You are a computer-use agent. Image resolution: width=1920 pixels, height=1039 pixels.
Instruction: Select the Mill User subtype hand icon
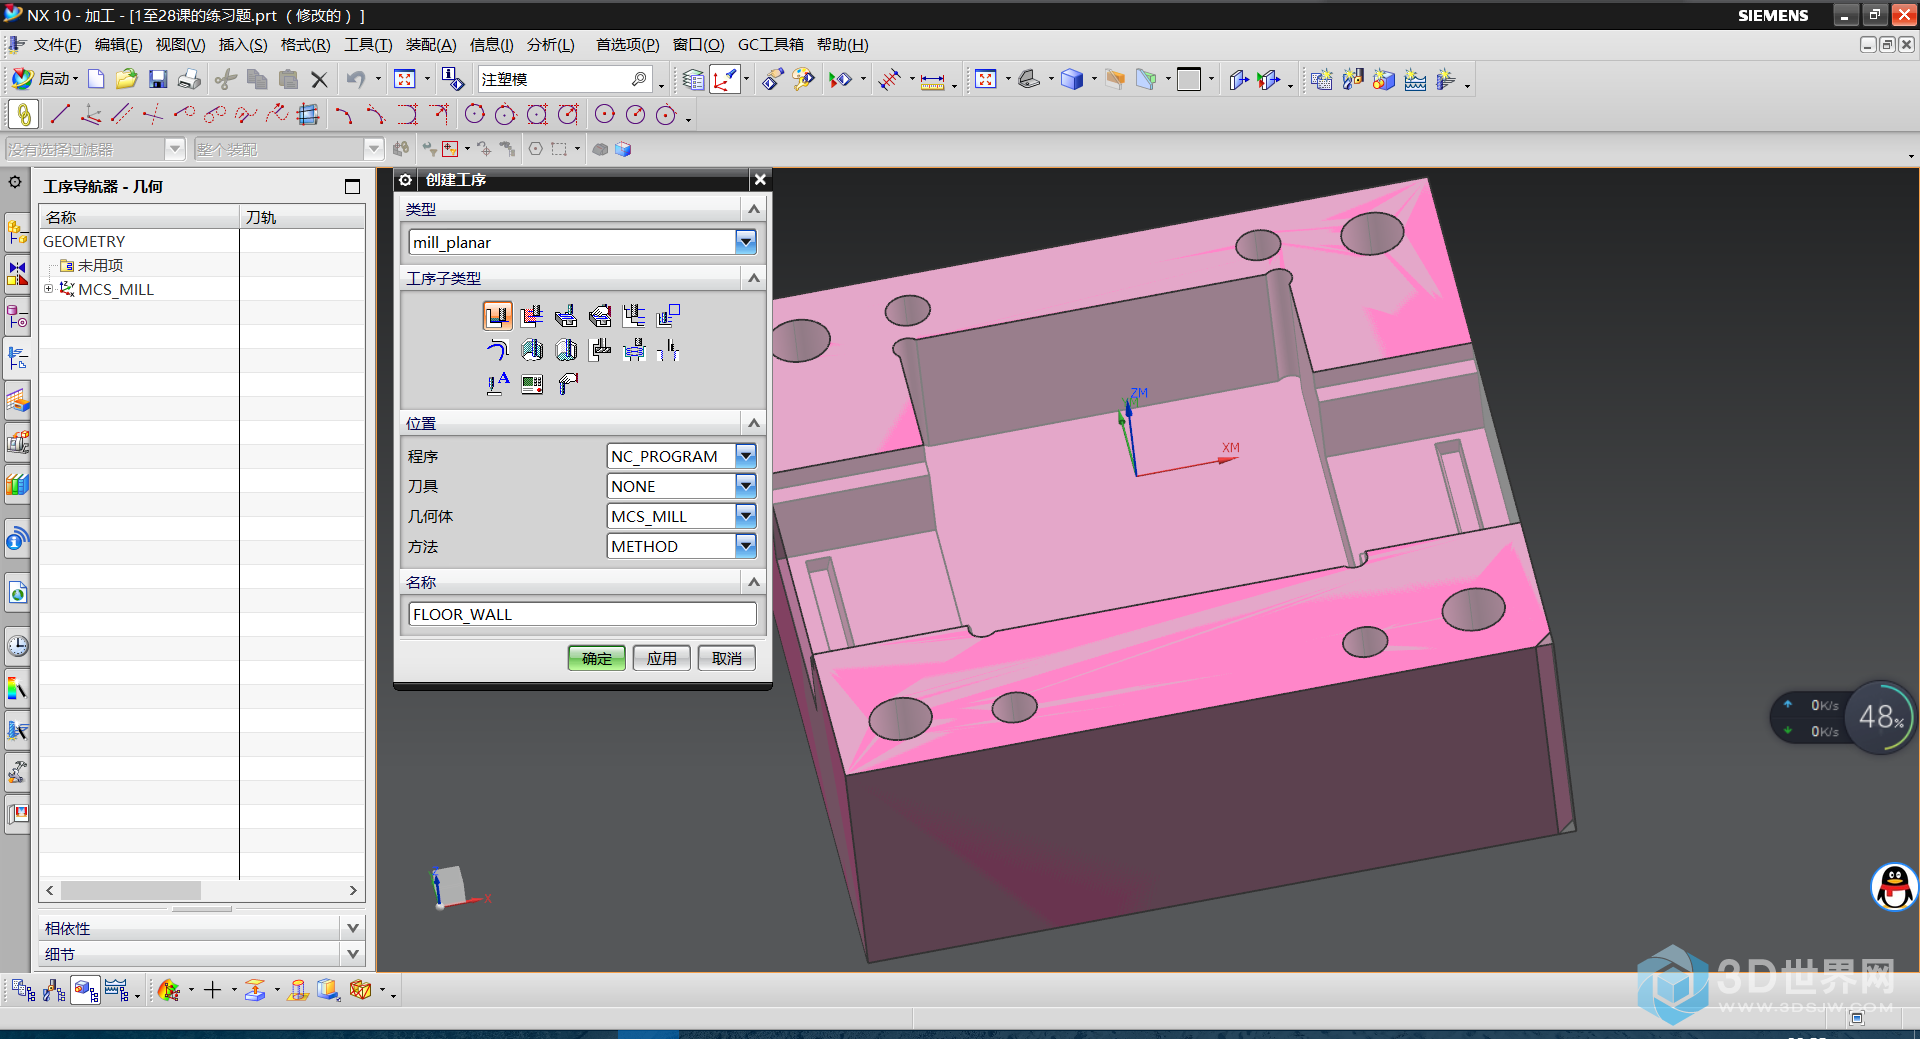tap(567, 383)
